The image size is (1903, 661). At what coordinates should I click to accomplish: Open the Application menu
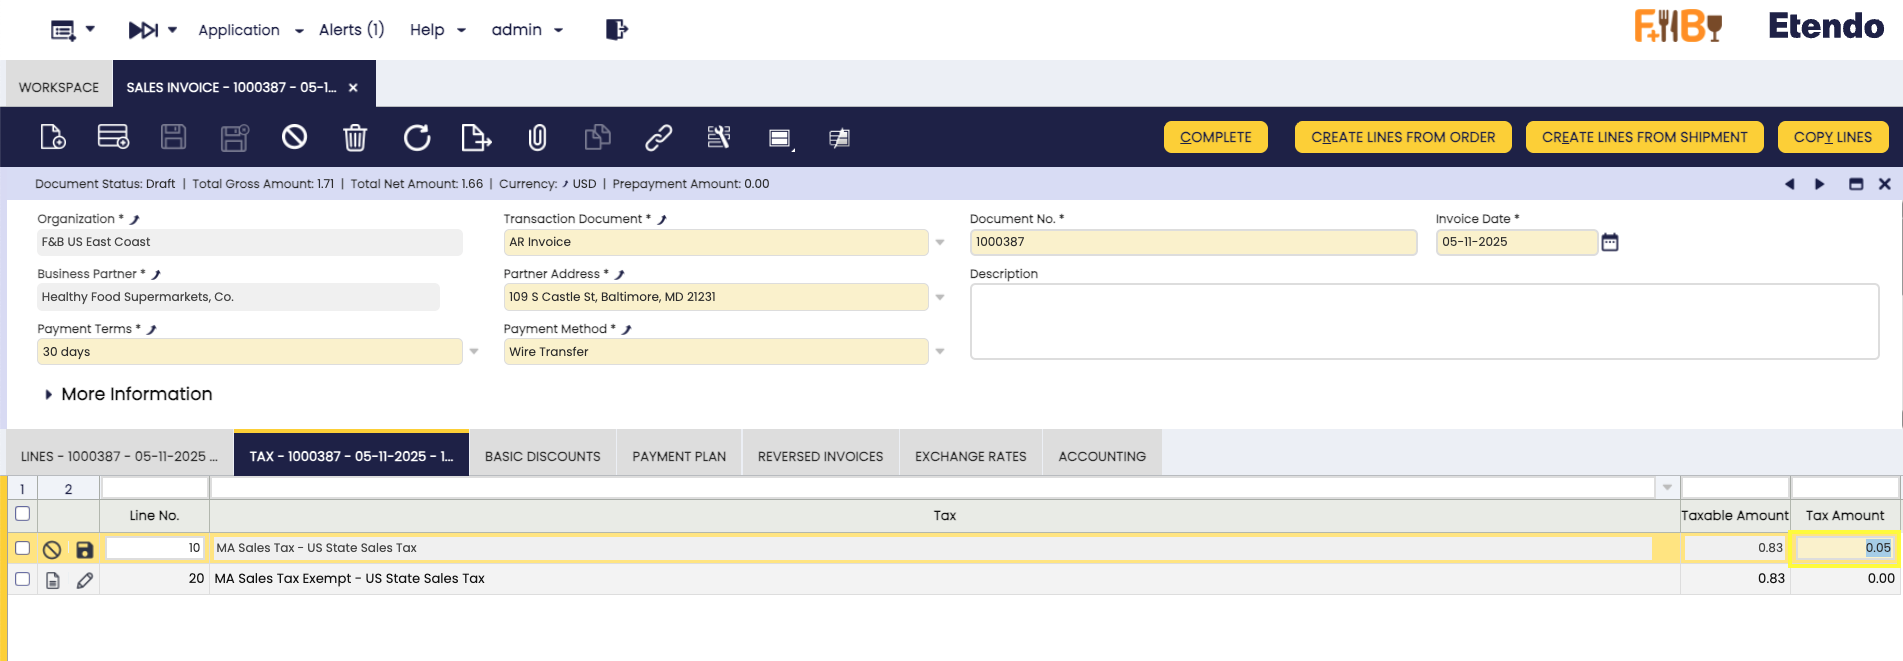click(x=250, y=30)
